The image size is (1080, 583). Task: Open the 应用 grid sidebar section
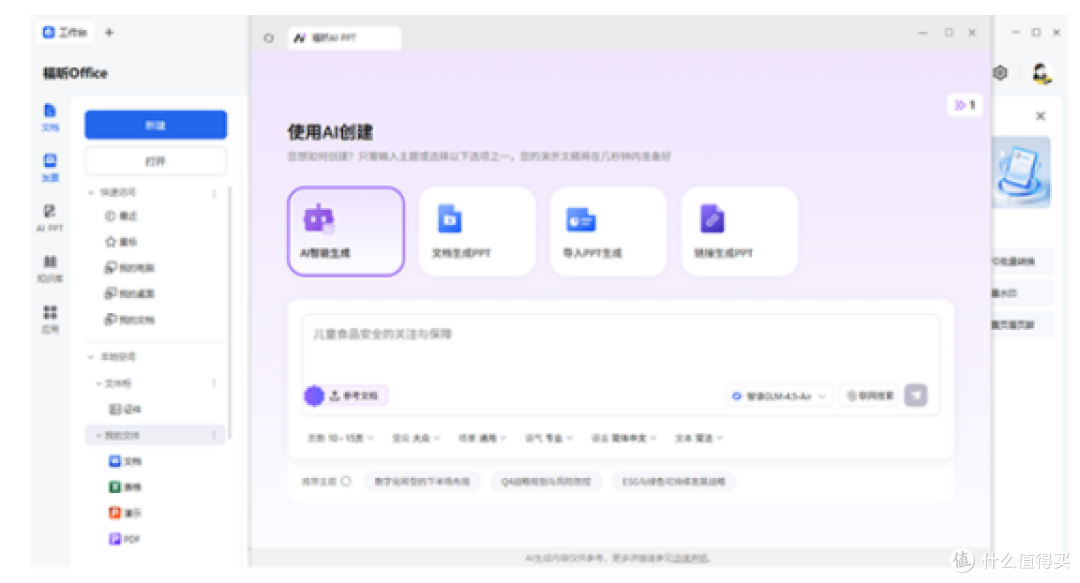pos(50,318)
